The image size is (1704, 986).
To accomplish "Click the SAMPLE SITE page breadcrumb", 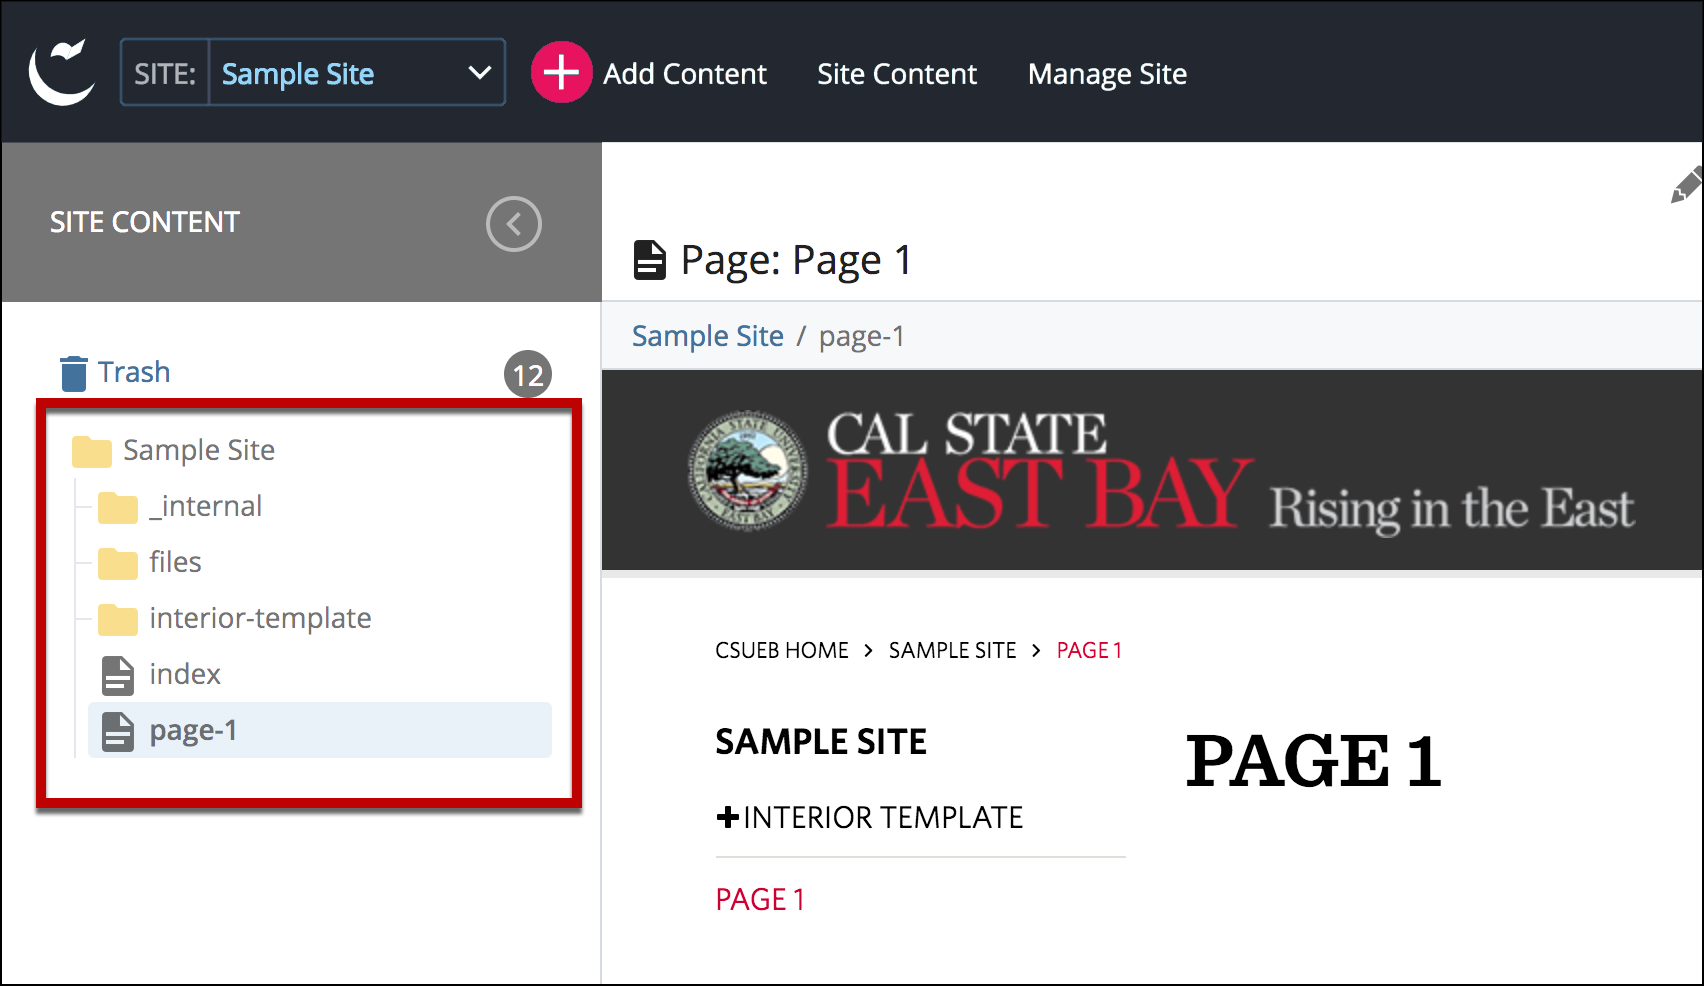I will tap(952, 650).
